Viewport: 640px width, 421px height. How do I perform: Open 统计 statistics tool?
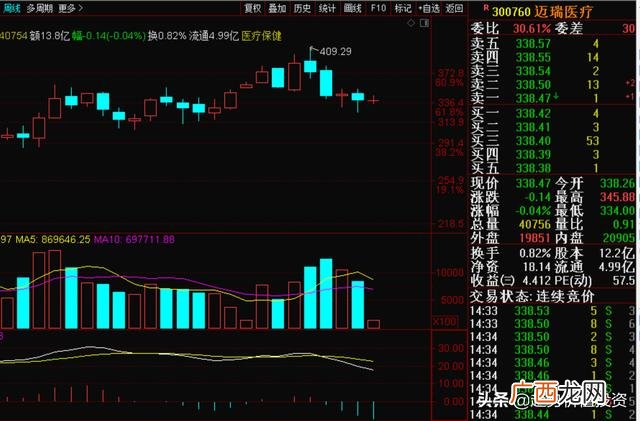327,8
